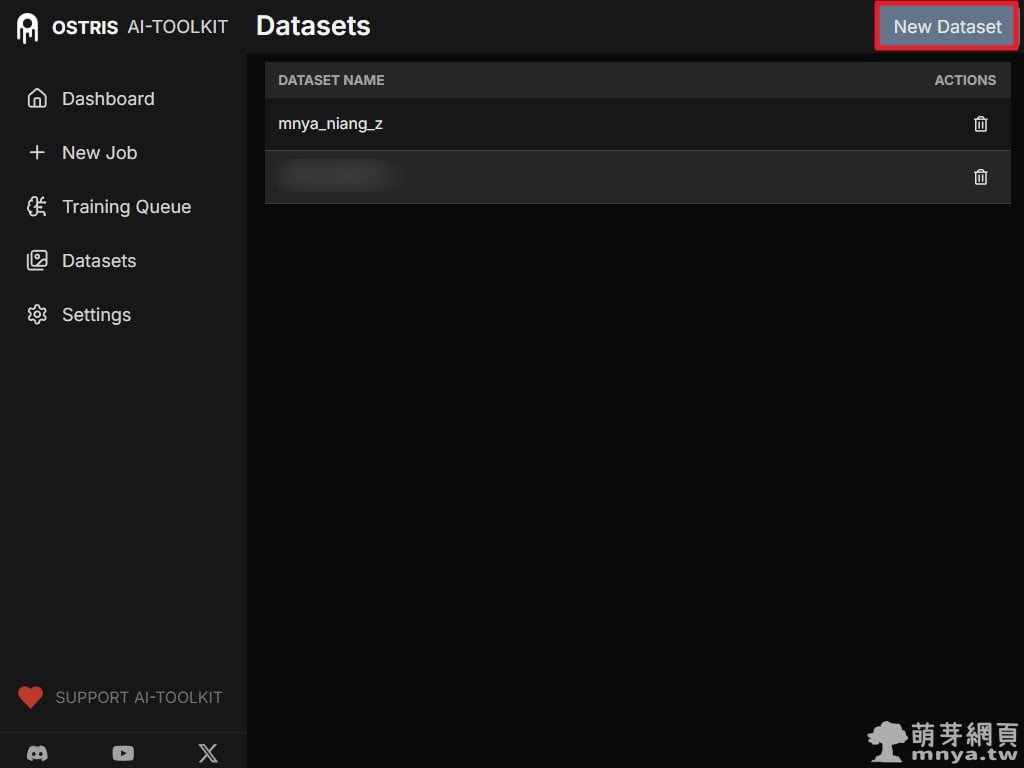Open the Support AI-Toolkit link
The image size is (1024, 768).
[x=138, y=697]
